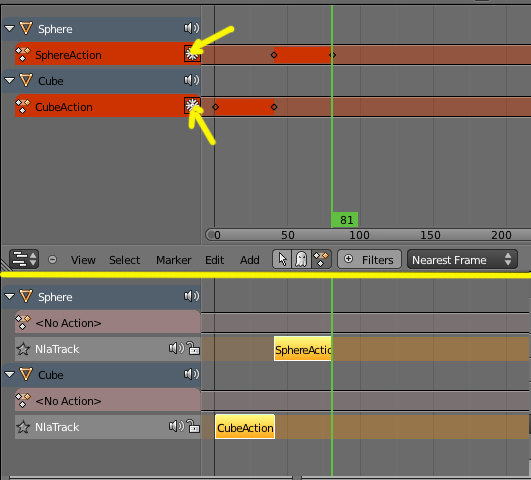Click the Cube name in top panel
The width and height of the screenshot is (531, 480).
click(x=50, y=81)
